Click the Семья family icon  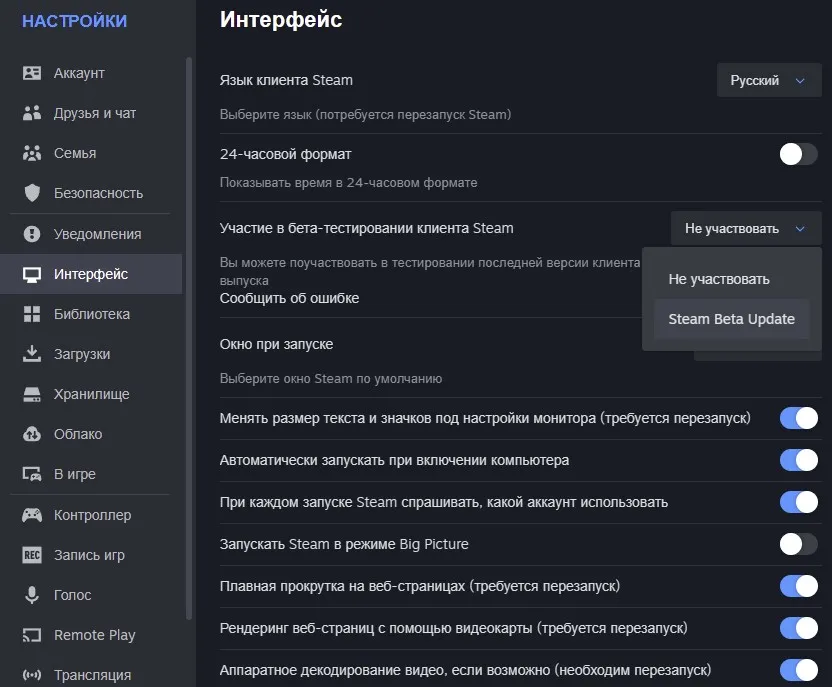coord(32,153)
